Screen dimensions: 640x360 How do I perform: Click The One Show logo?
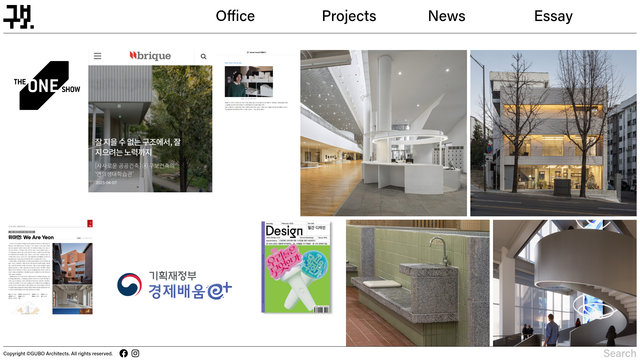click(x=47, y=85)
